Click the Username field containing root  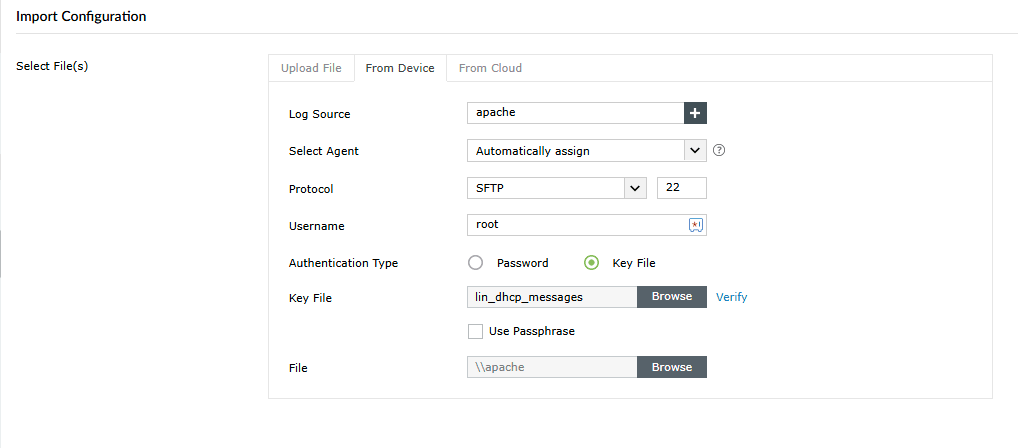(x=575, y=225)
